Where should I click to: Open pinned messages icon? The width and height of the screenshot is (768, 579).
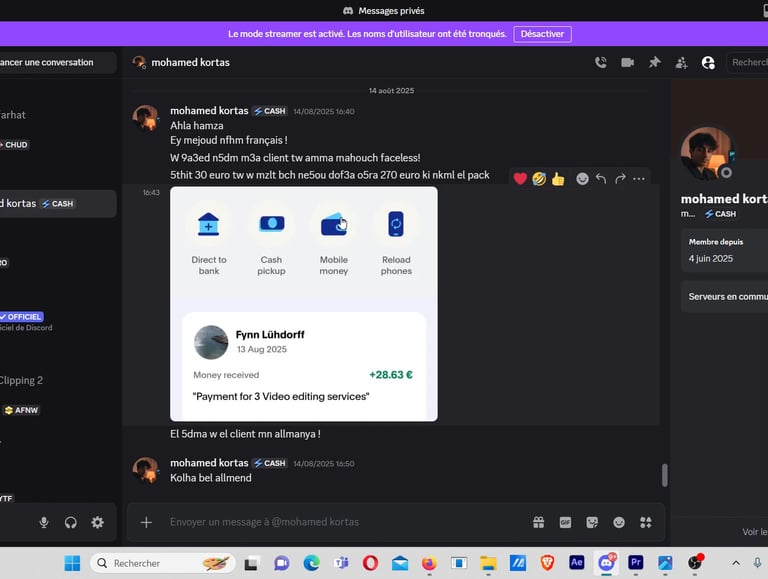[654, 62]
